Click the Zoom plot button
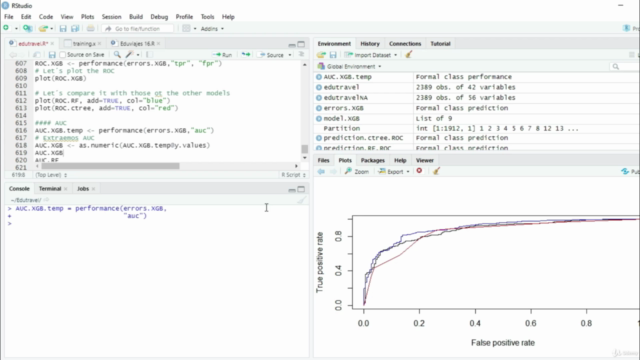The height and width of the screenshot is (360, 640). (x=357, y=171)
